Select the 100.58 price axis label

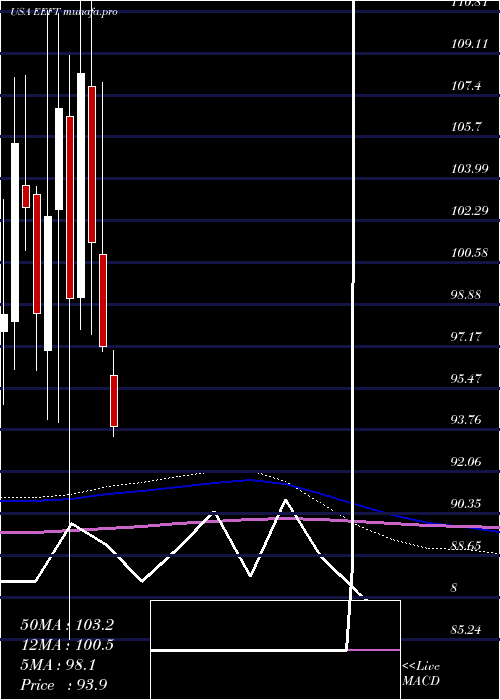pos(469,253)
